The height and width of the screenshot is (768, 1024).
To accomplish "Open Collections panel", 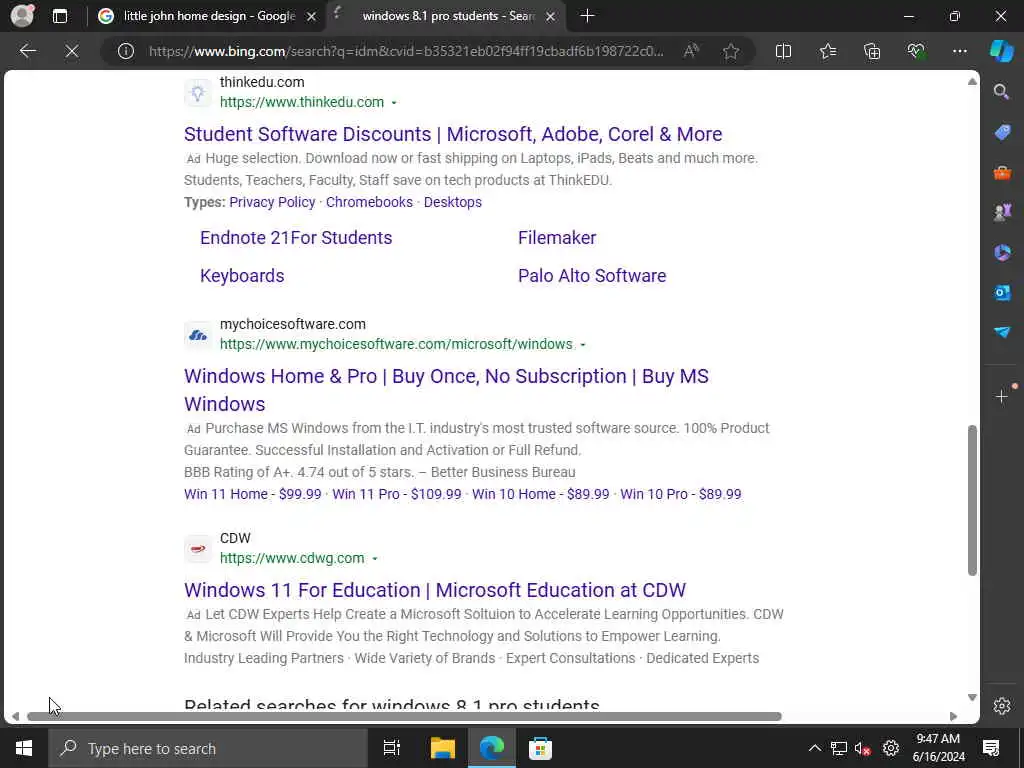I will pos(872,51).
